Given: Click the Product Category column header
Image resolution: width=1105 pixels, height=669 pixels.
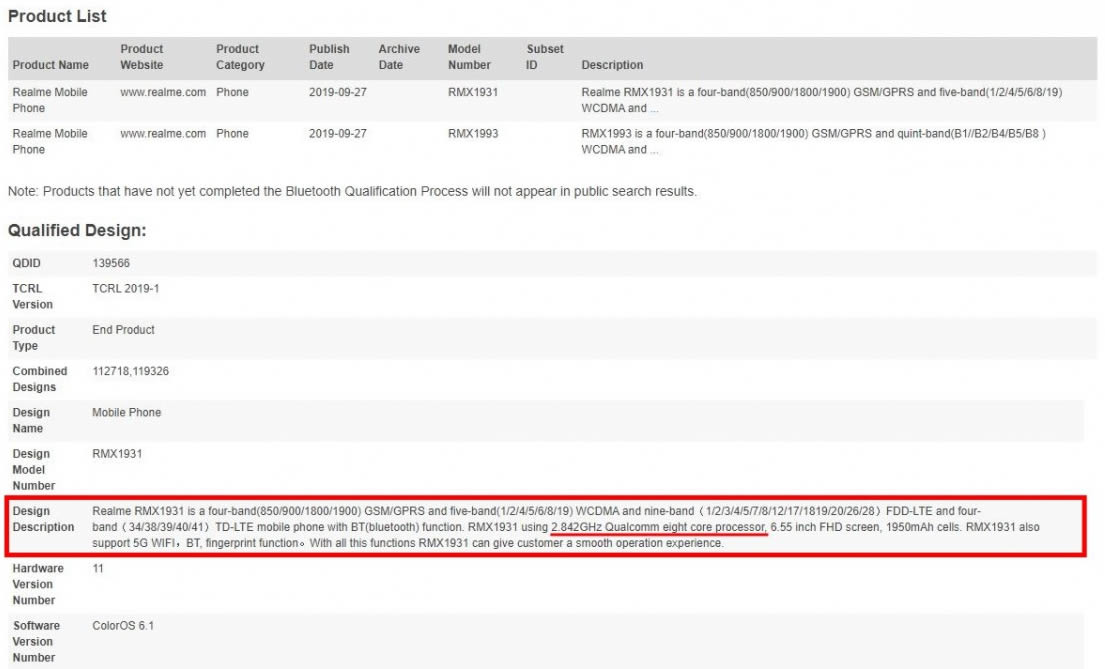Looking at the screenshot, I should (x=240, y=57).
